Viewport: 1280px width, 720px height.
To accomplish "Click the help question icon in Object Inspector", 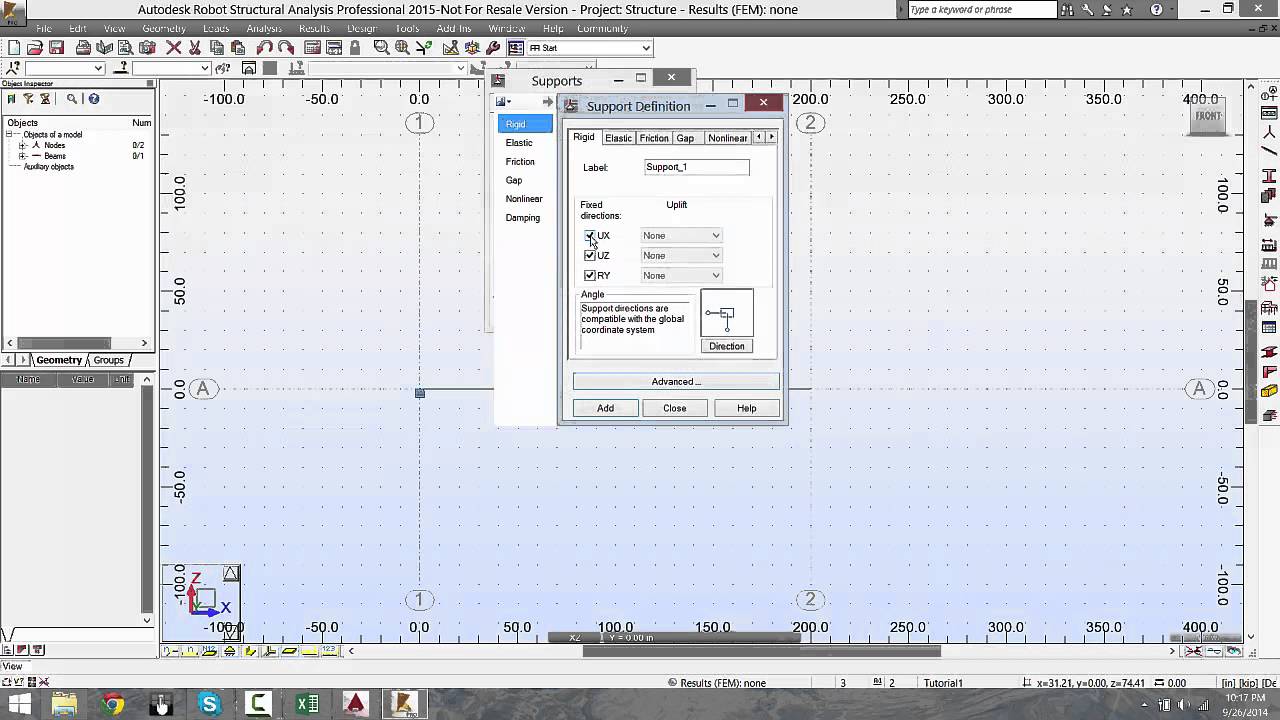I will tap(94, 99).
